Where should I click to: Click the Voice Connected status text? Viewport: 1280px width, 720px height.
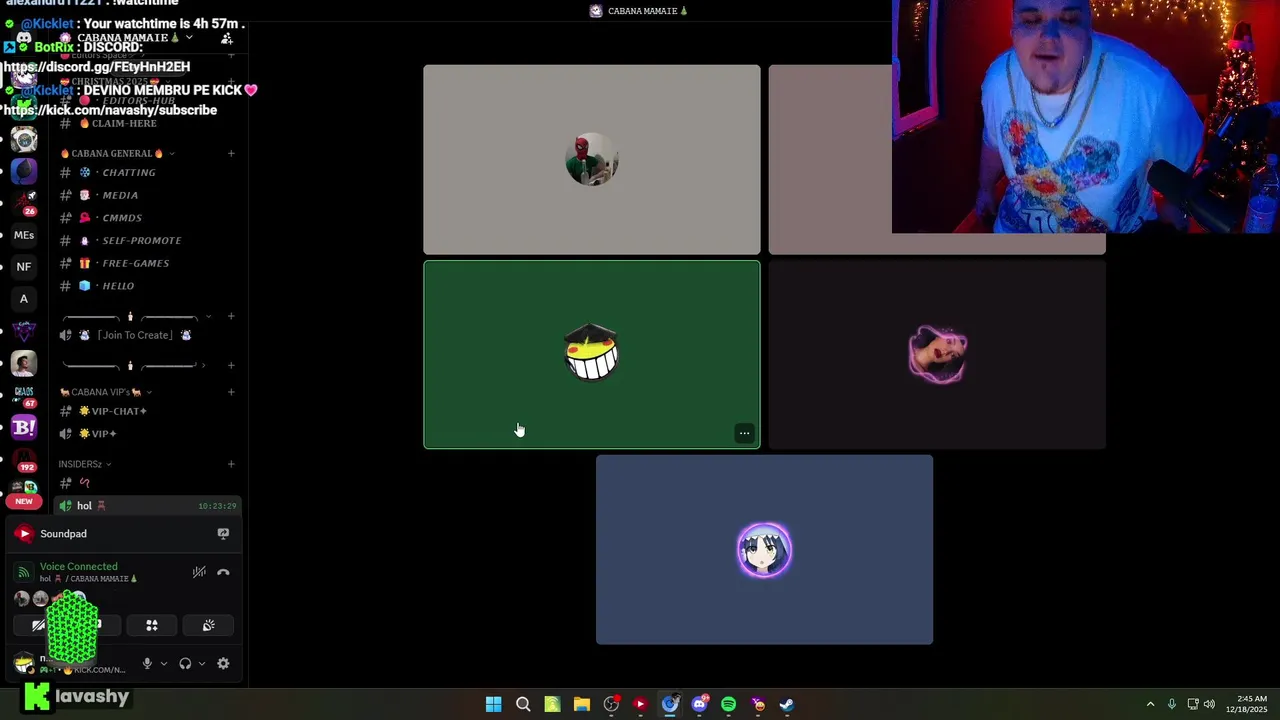pyautogui.click(x=78, y=567)
